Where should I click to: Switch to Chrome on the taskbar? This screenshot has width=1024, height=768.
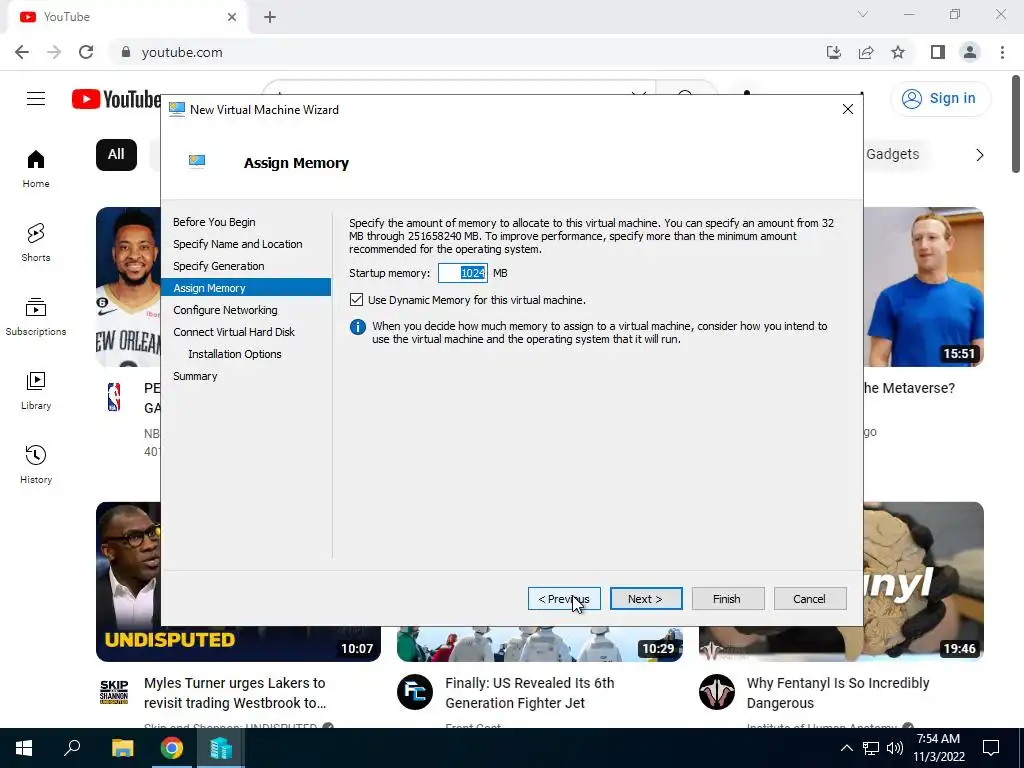pos(172,748)
